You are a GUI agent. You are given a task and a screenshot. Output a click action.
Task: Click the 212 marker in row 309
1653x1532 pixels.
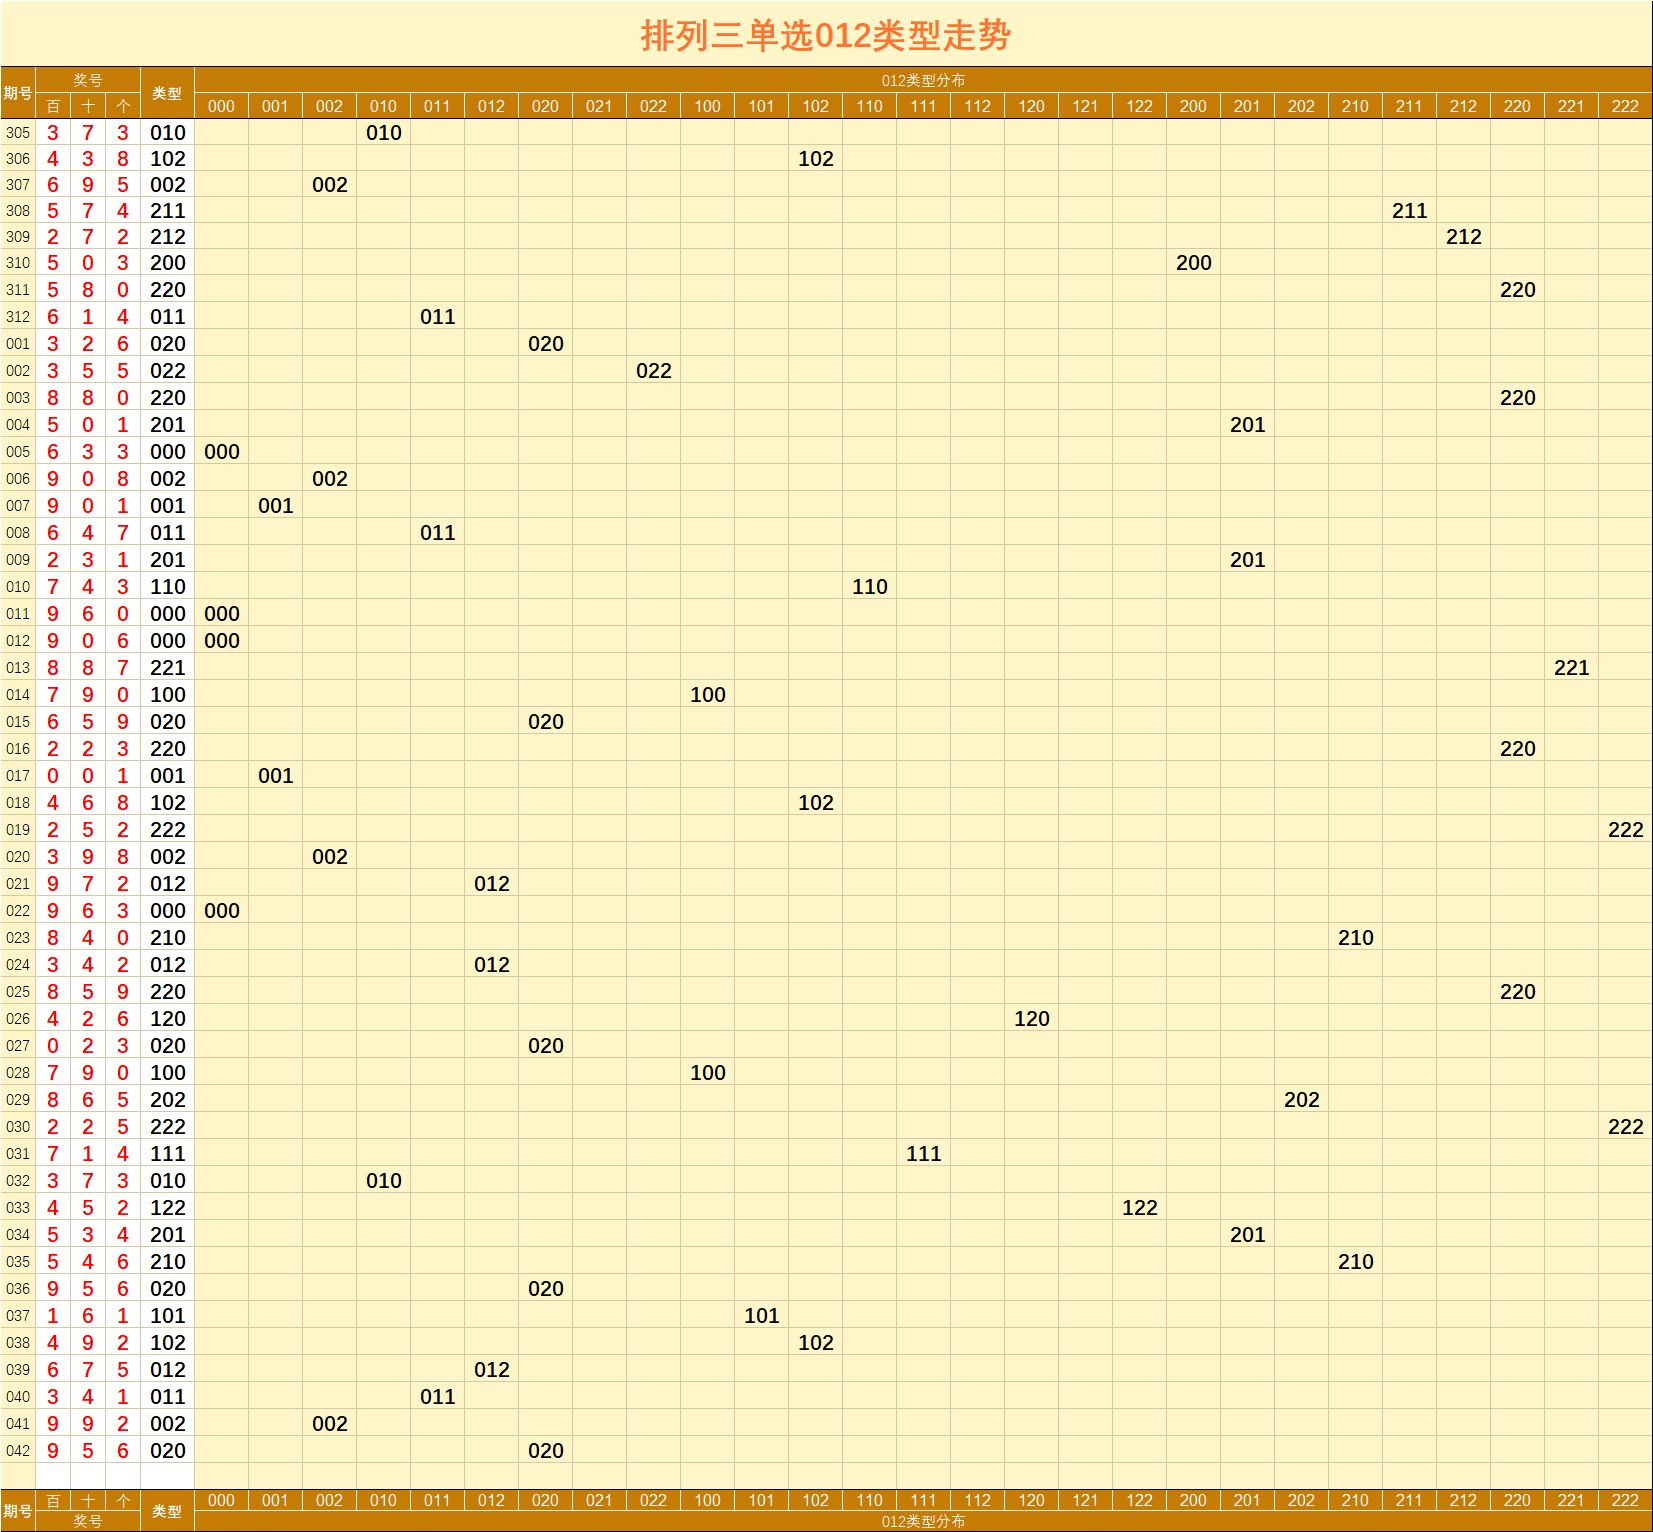click(x=1464, y=236)
